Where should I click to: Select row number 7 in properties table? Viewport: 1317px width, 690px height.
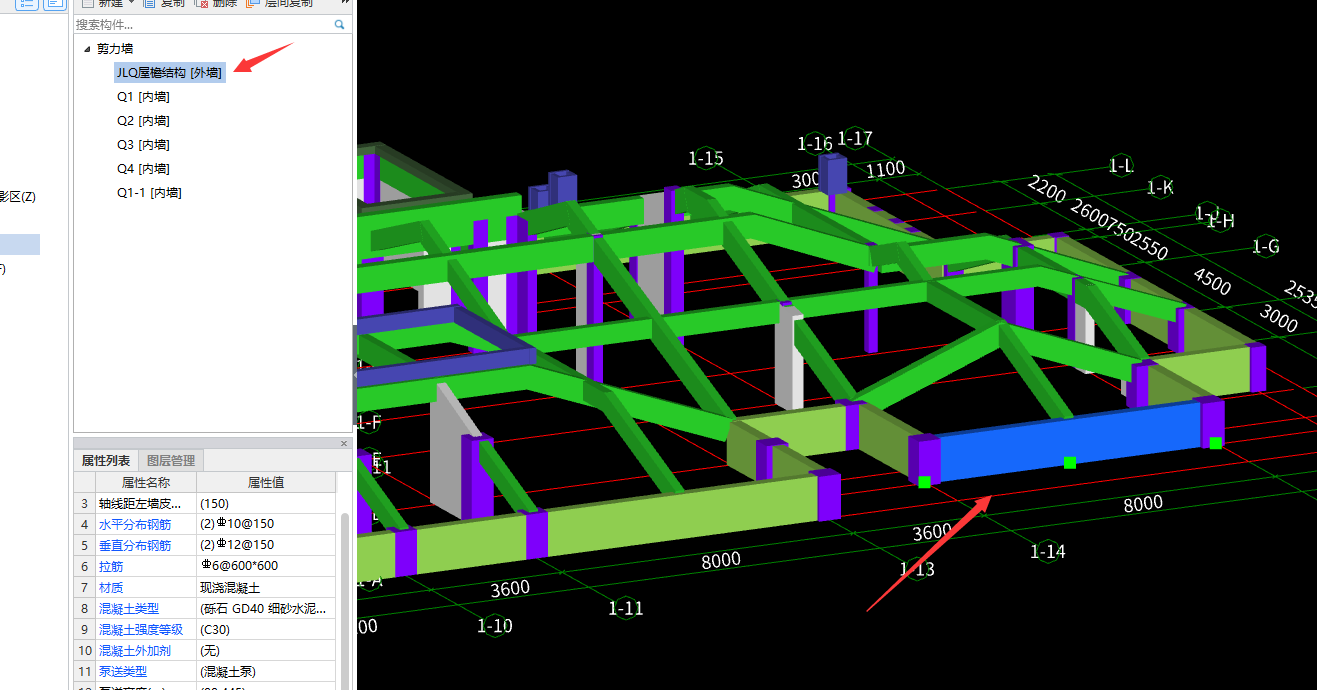click(85, 587)
